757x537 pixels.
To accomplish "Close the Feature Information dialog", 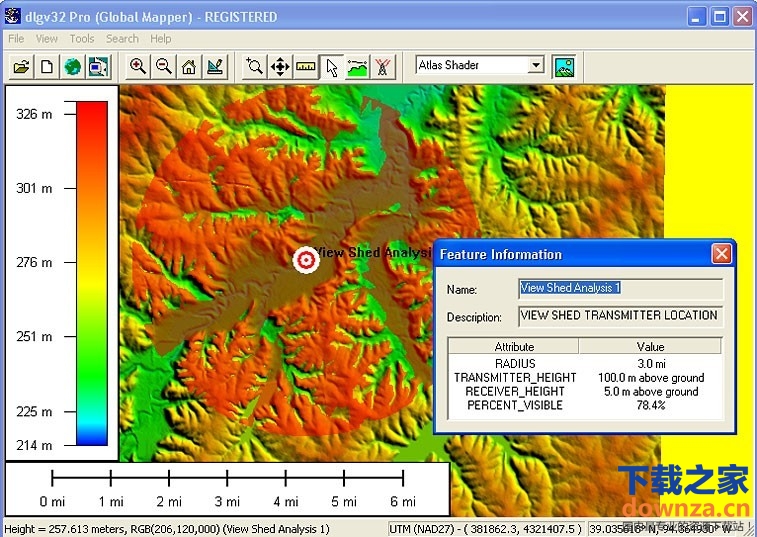I will (x=721, y=254).
